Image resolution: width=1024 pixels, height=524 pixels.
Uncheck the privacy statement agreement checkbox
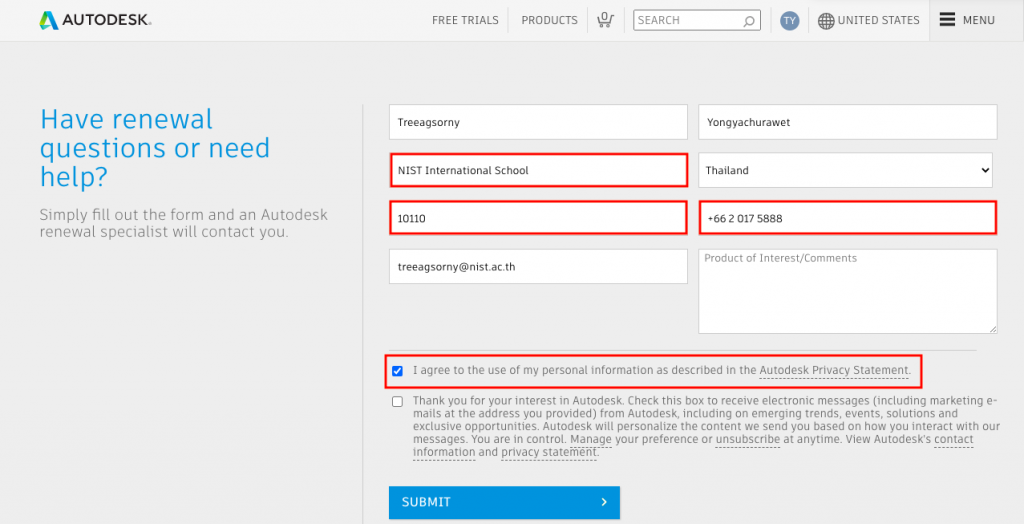(398, 371)
